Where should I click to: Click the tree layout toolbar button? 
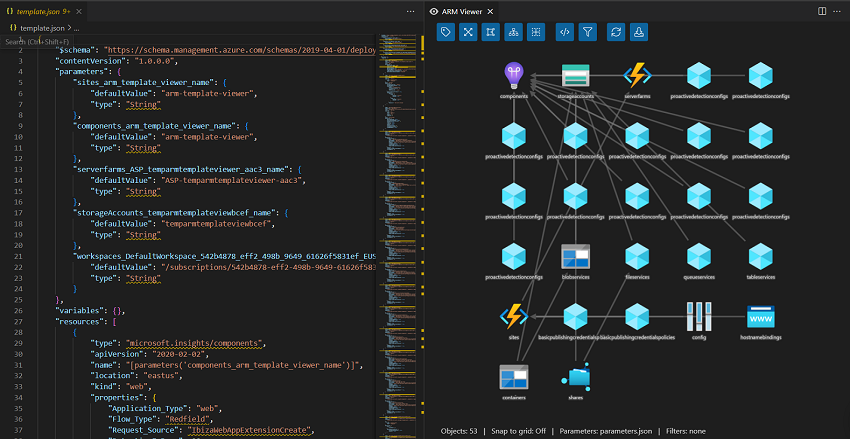coord(513,32)
